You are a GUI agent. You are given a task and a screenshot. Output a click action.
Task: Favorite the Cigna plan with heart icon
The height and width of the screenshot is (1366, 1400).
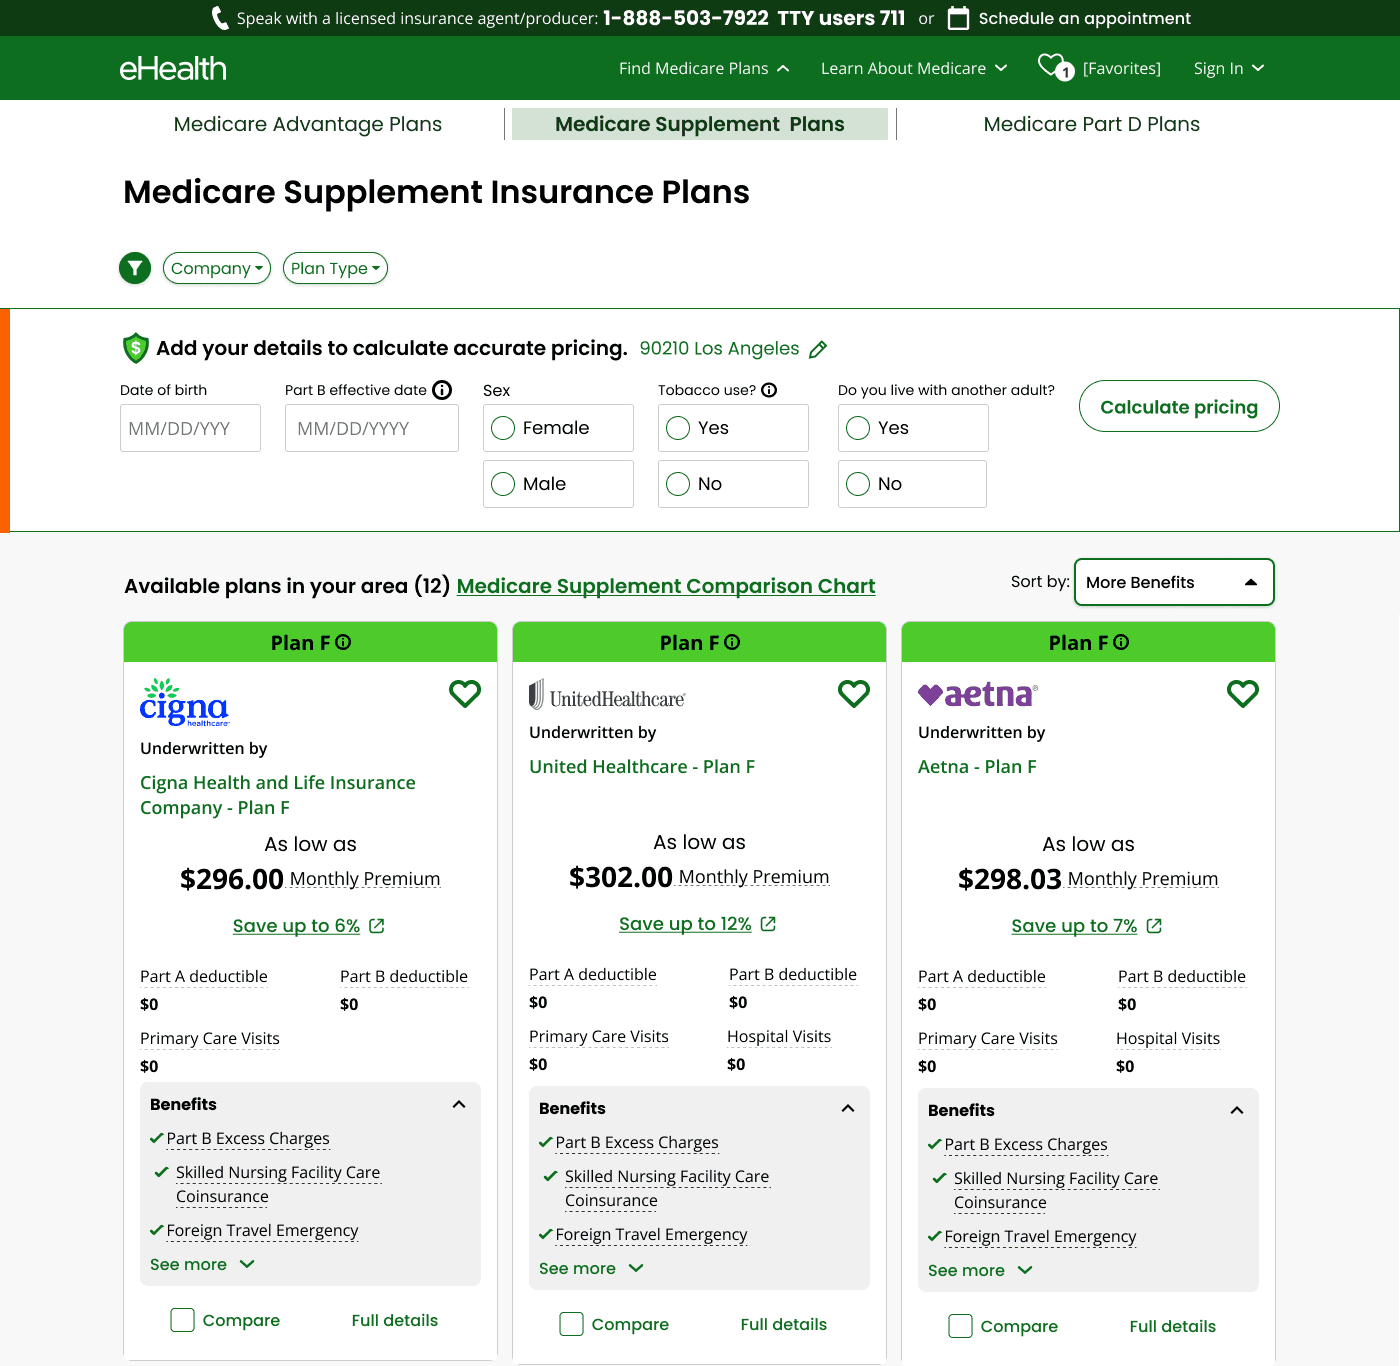point(465,693)
